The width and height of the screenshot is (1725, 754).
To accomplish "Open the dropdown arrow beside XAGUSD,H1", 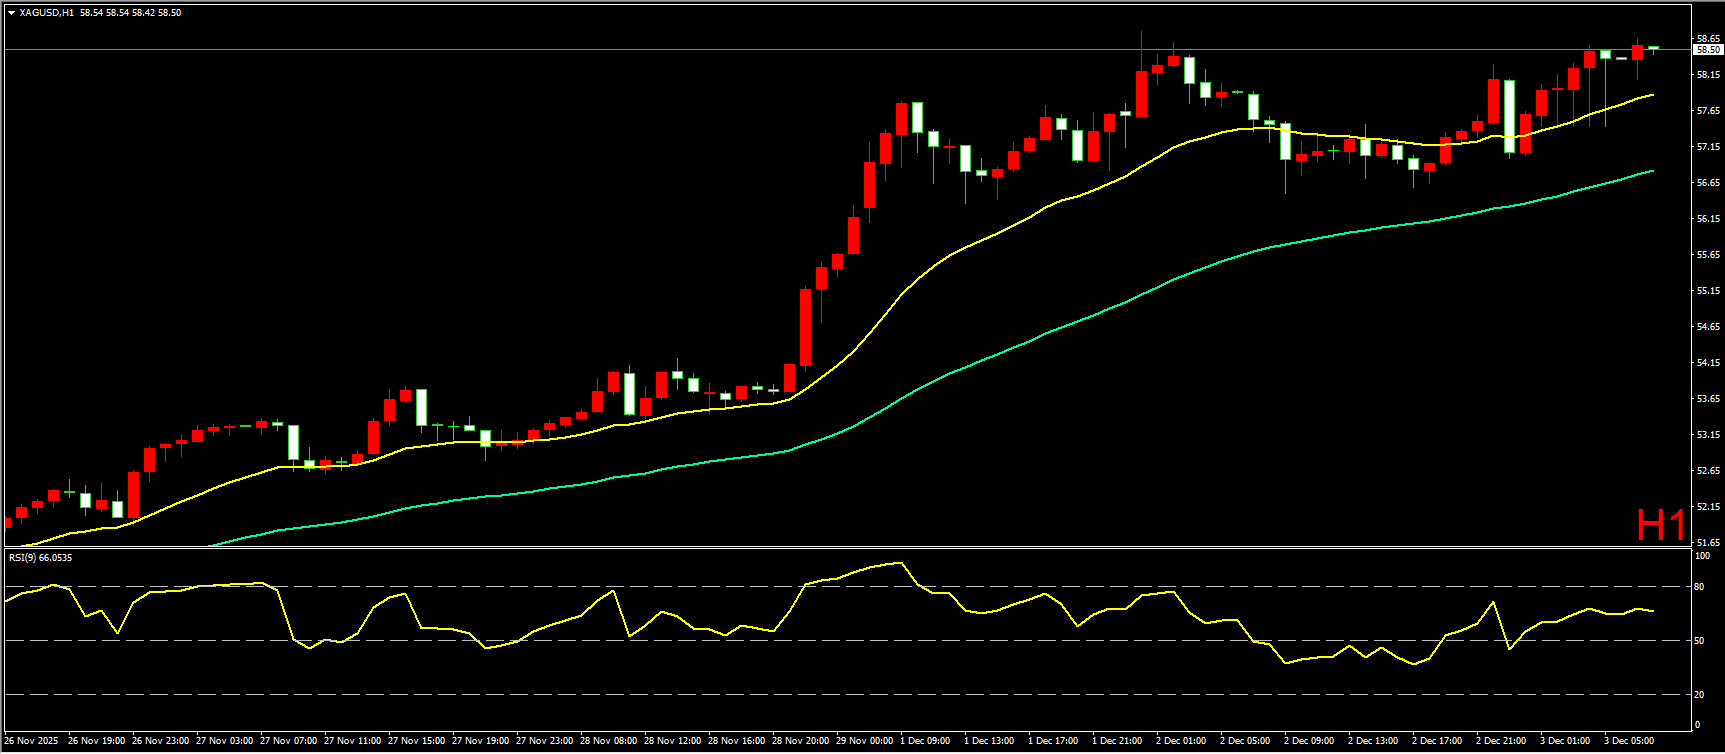I will 11,13.
